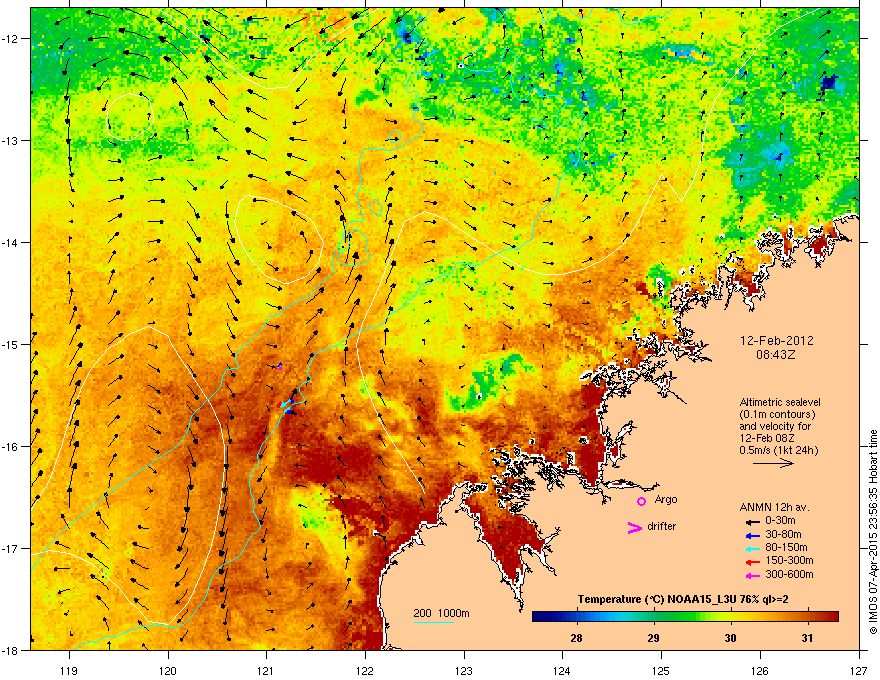This screenshot has width=880, height=680.
Task: Click the 300-600m depth label
Action: [789, 575]
